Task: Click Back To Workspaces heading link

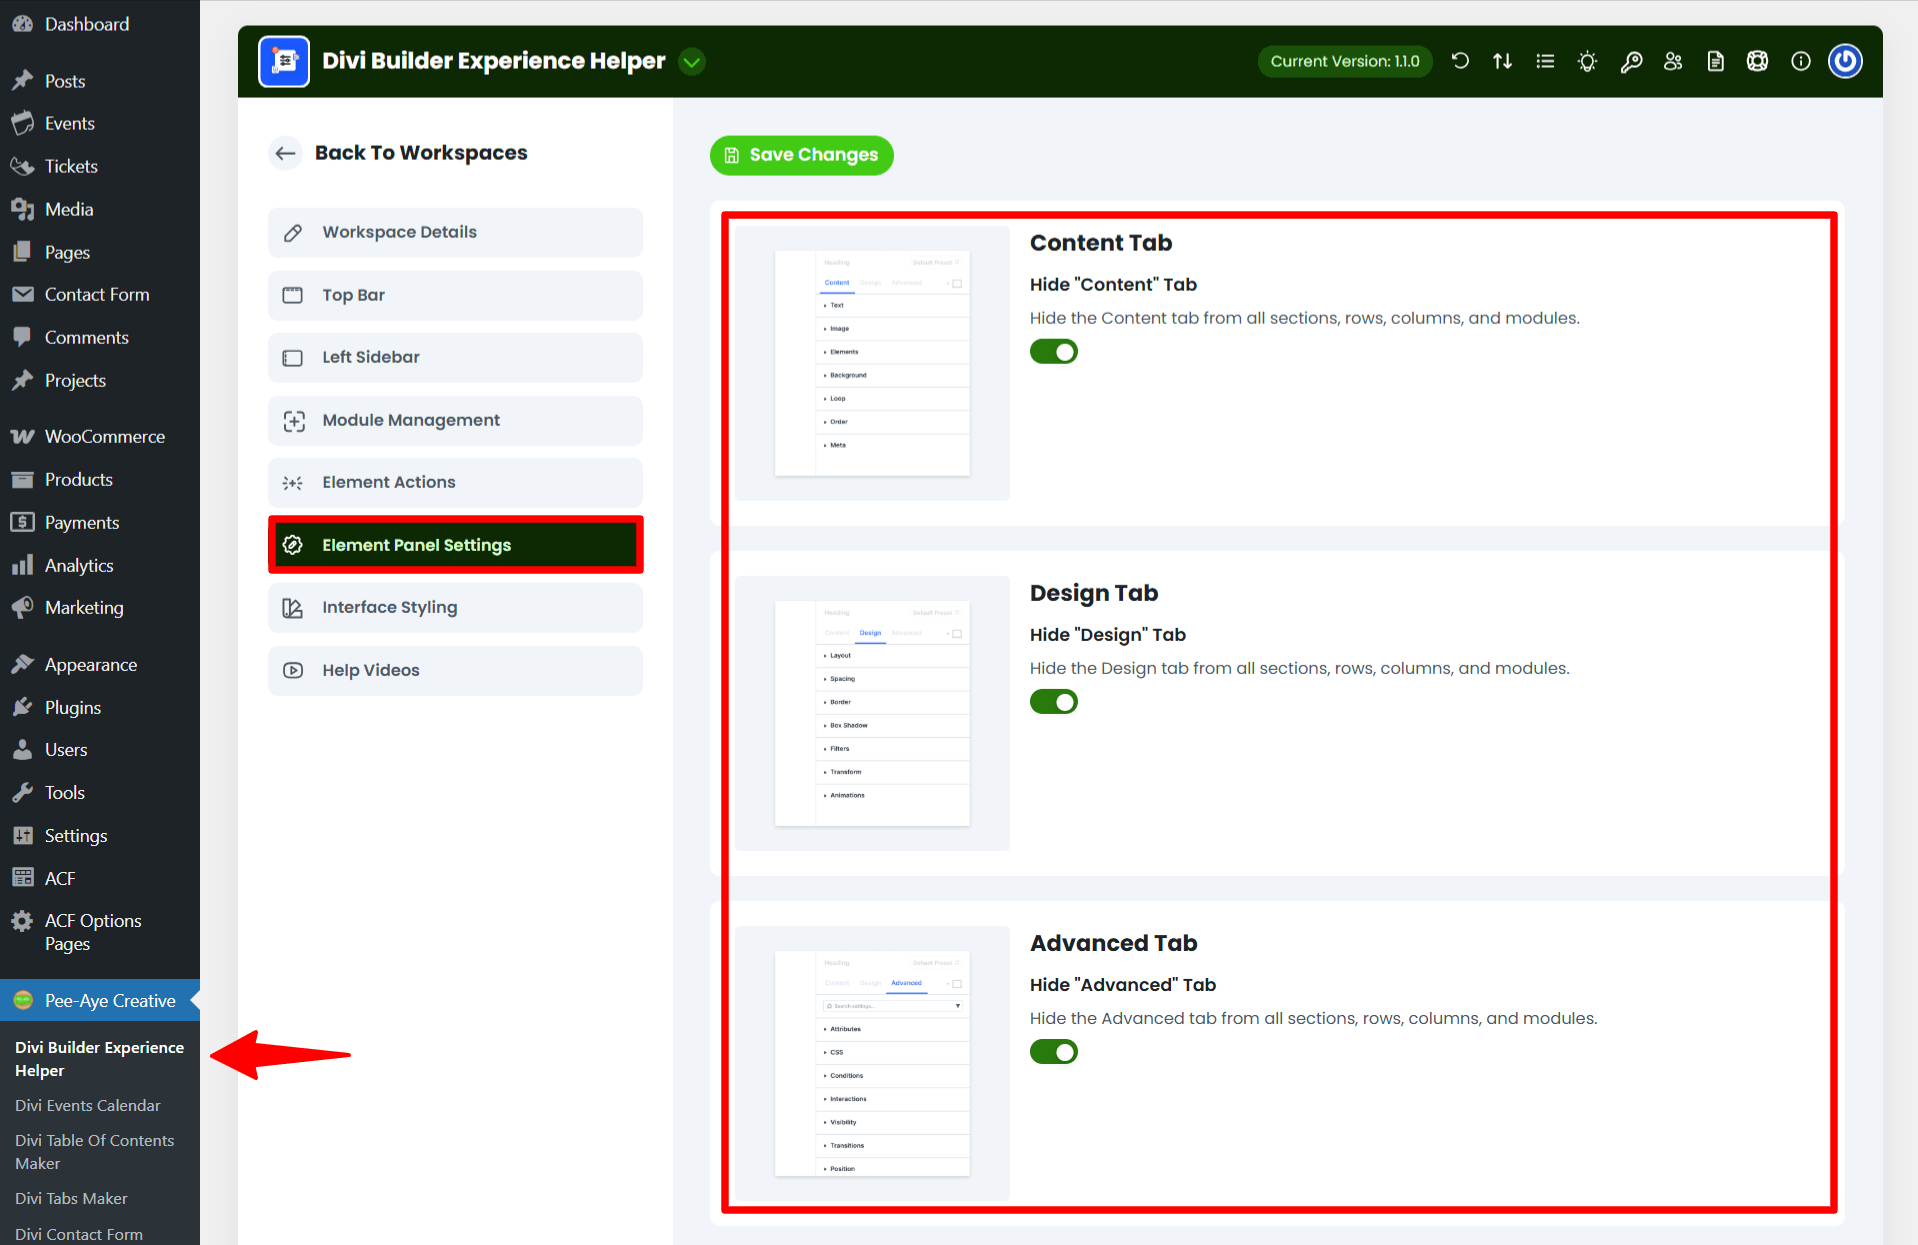Action: coord(421,153)
